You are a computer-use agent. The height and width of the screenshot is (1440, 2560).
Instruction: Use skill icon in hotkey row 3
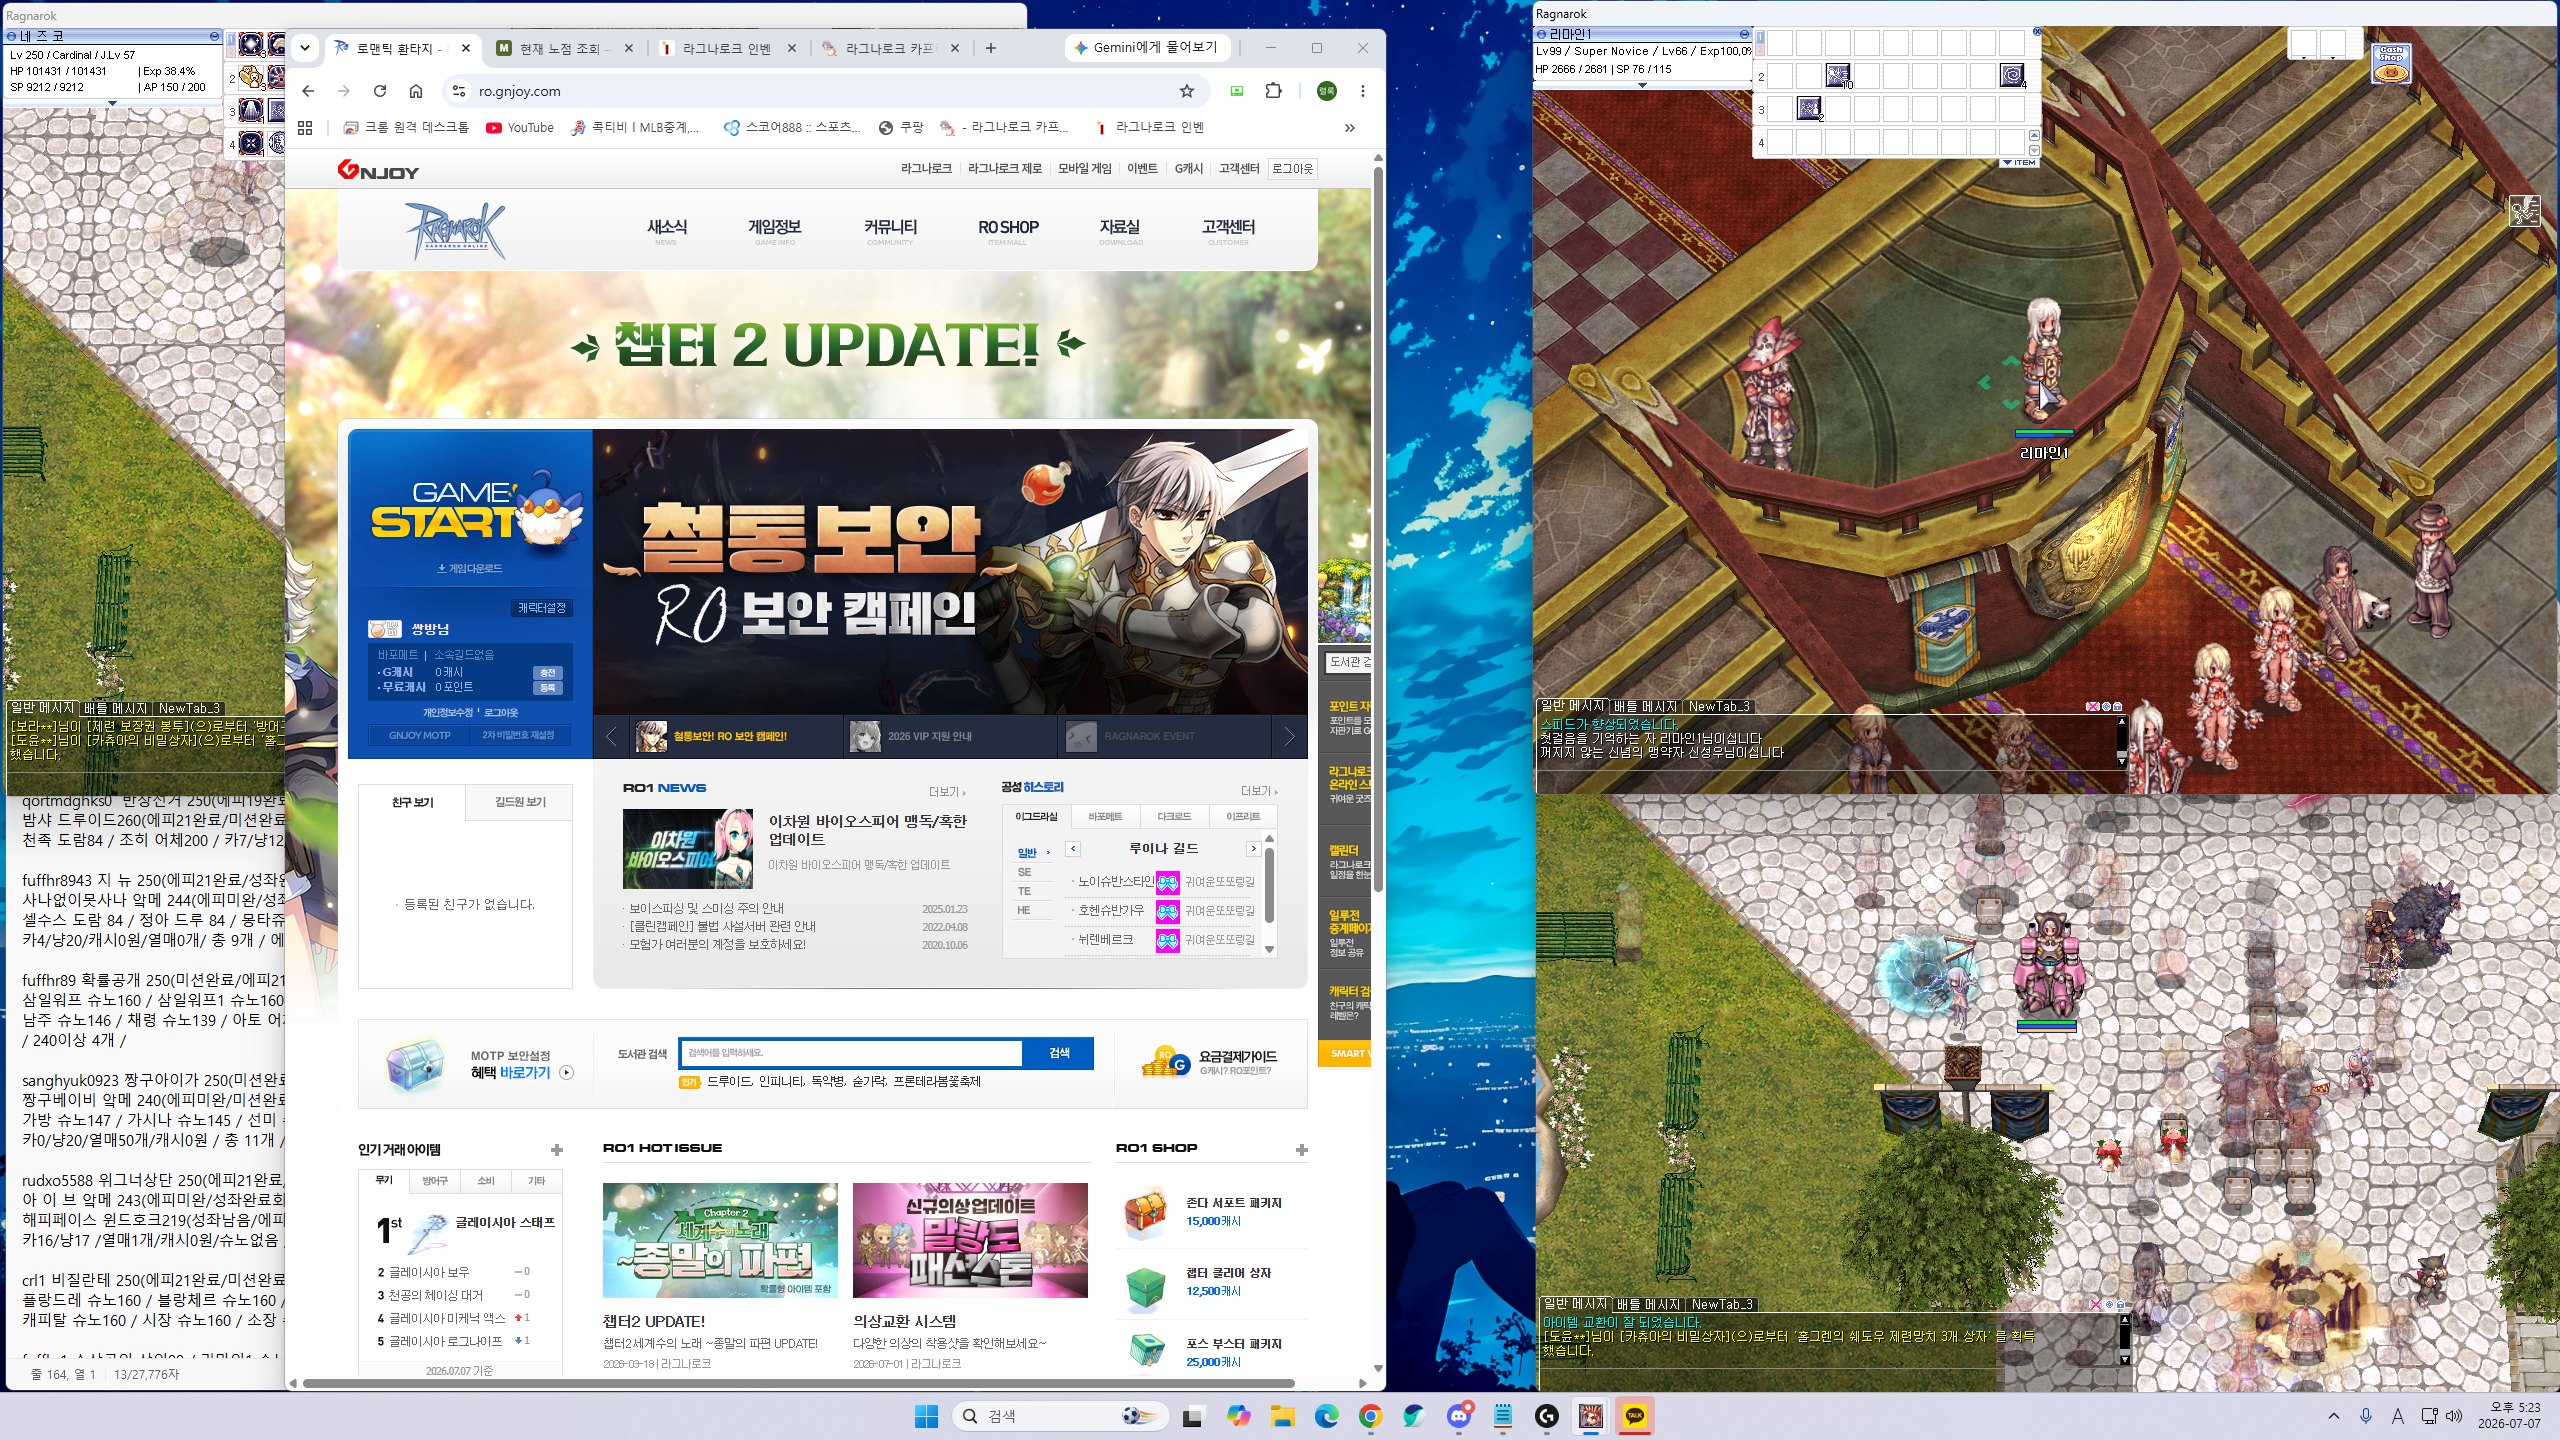pos(1809,109)
